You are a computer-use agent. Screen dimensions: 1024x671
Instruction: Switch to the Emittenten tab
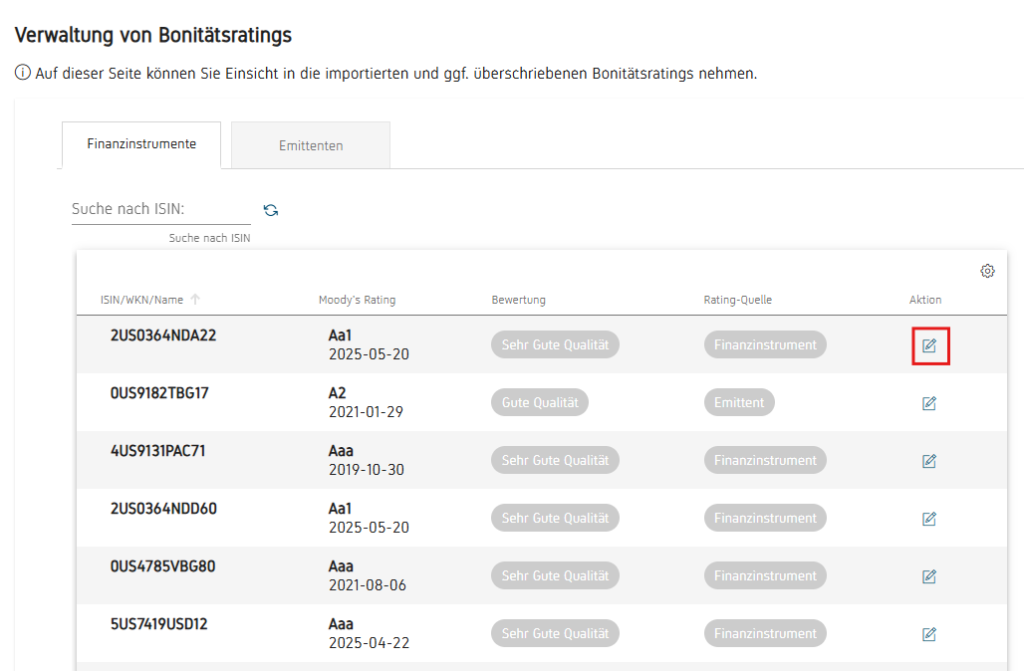tap(311, 145)
